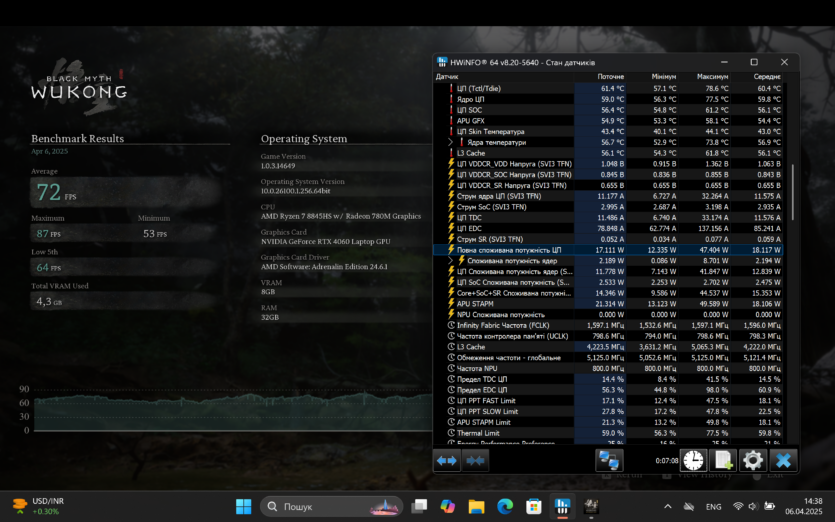Select the Повна споживана потужність ЦП row
835x522 pixels.
[x=608, y=250]
